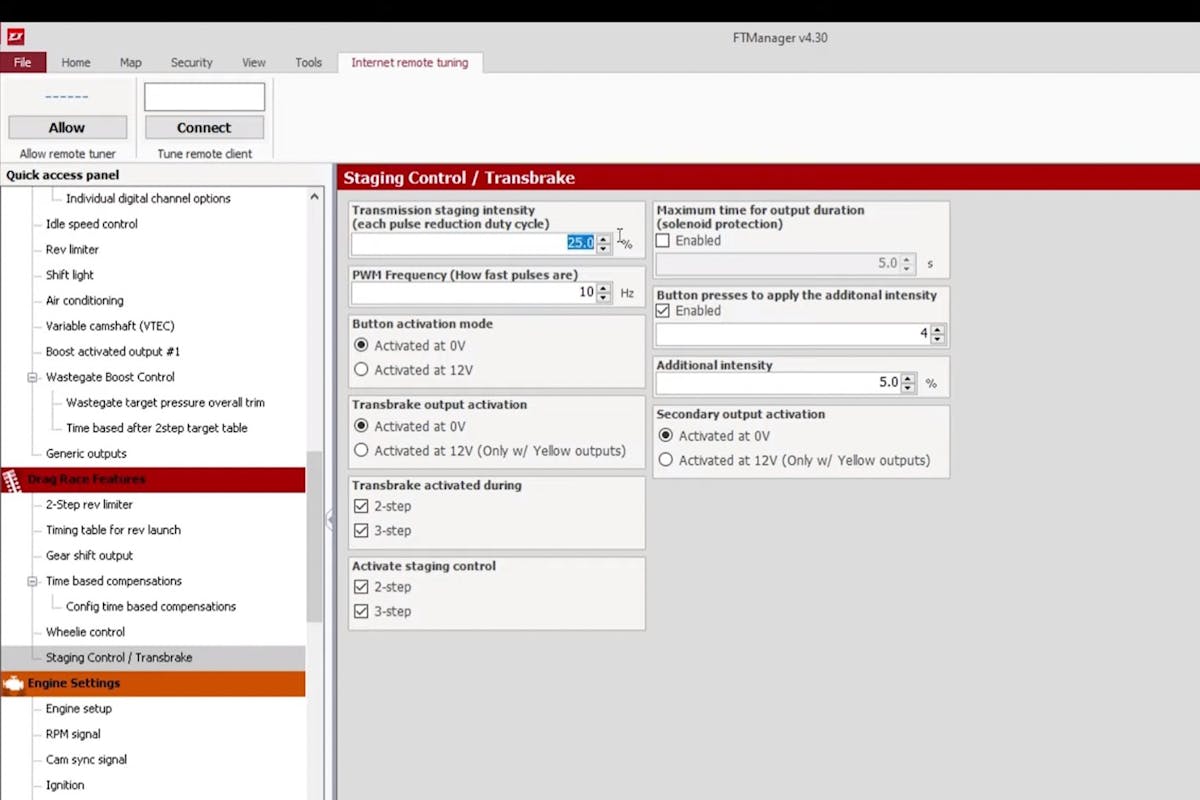Increase the PWM Frequency spinner value
1200x800 pixels.
click(x=602, y=288)
